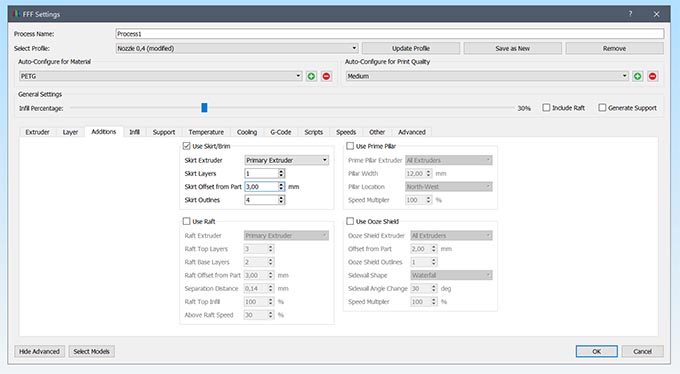Click the Prime Pillar Speed Multiplier field

coord(415,200)
